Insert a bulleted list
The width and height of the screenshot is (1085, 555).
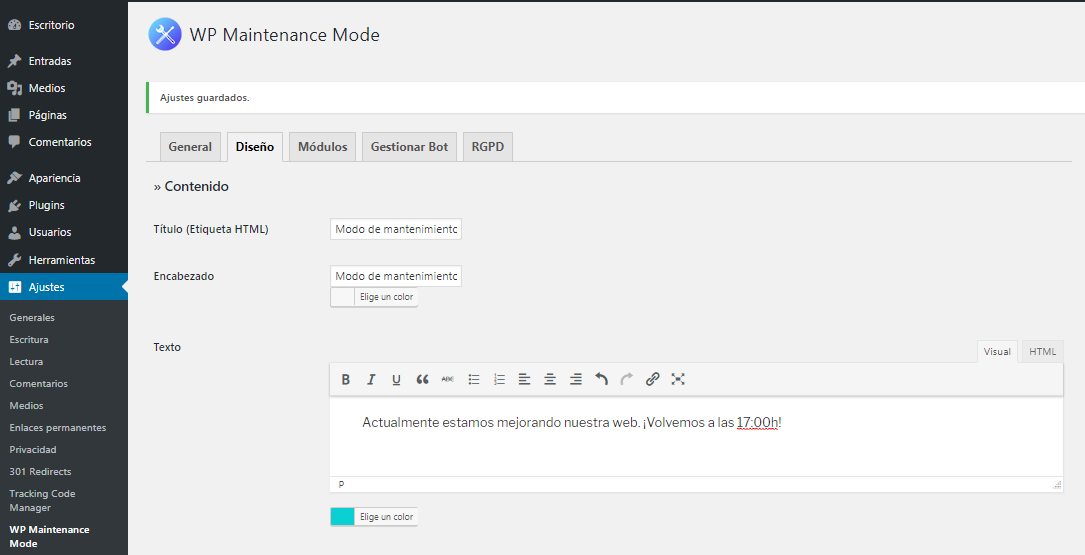coord(473,379)
